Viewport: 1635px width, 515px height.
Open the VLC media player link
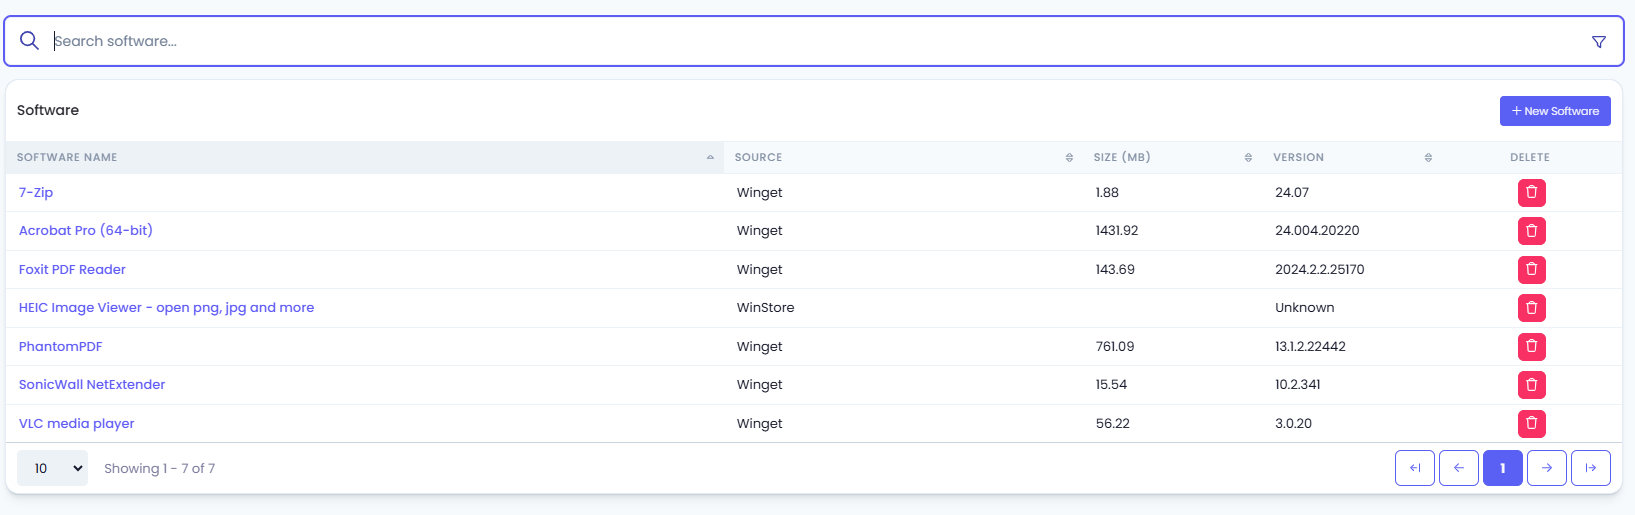[77, 423]
